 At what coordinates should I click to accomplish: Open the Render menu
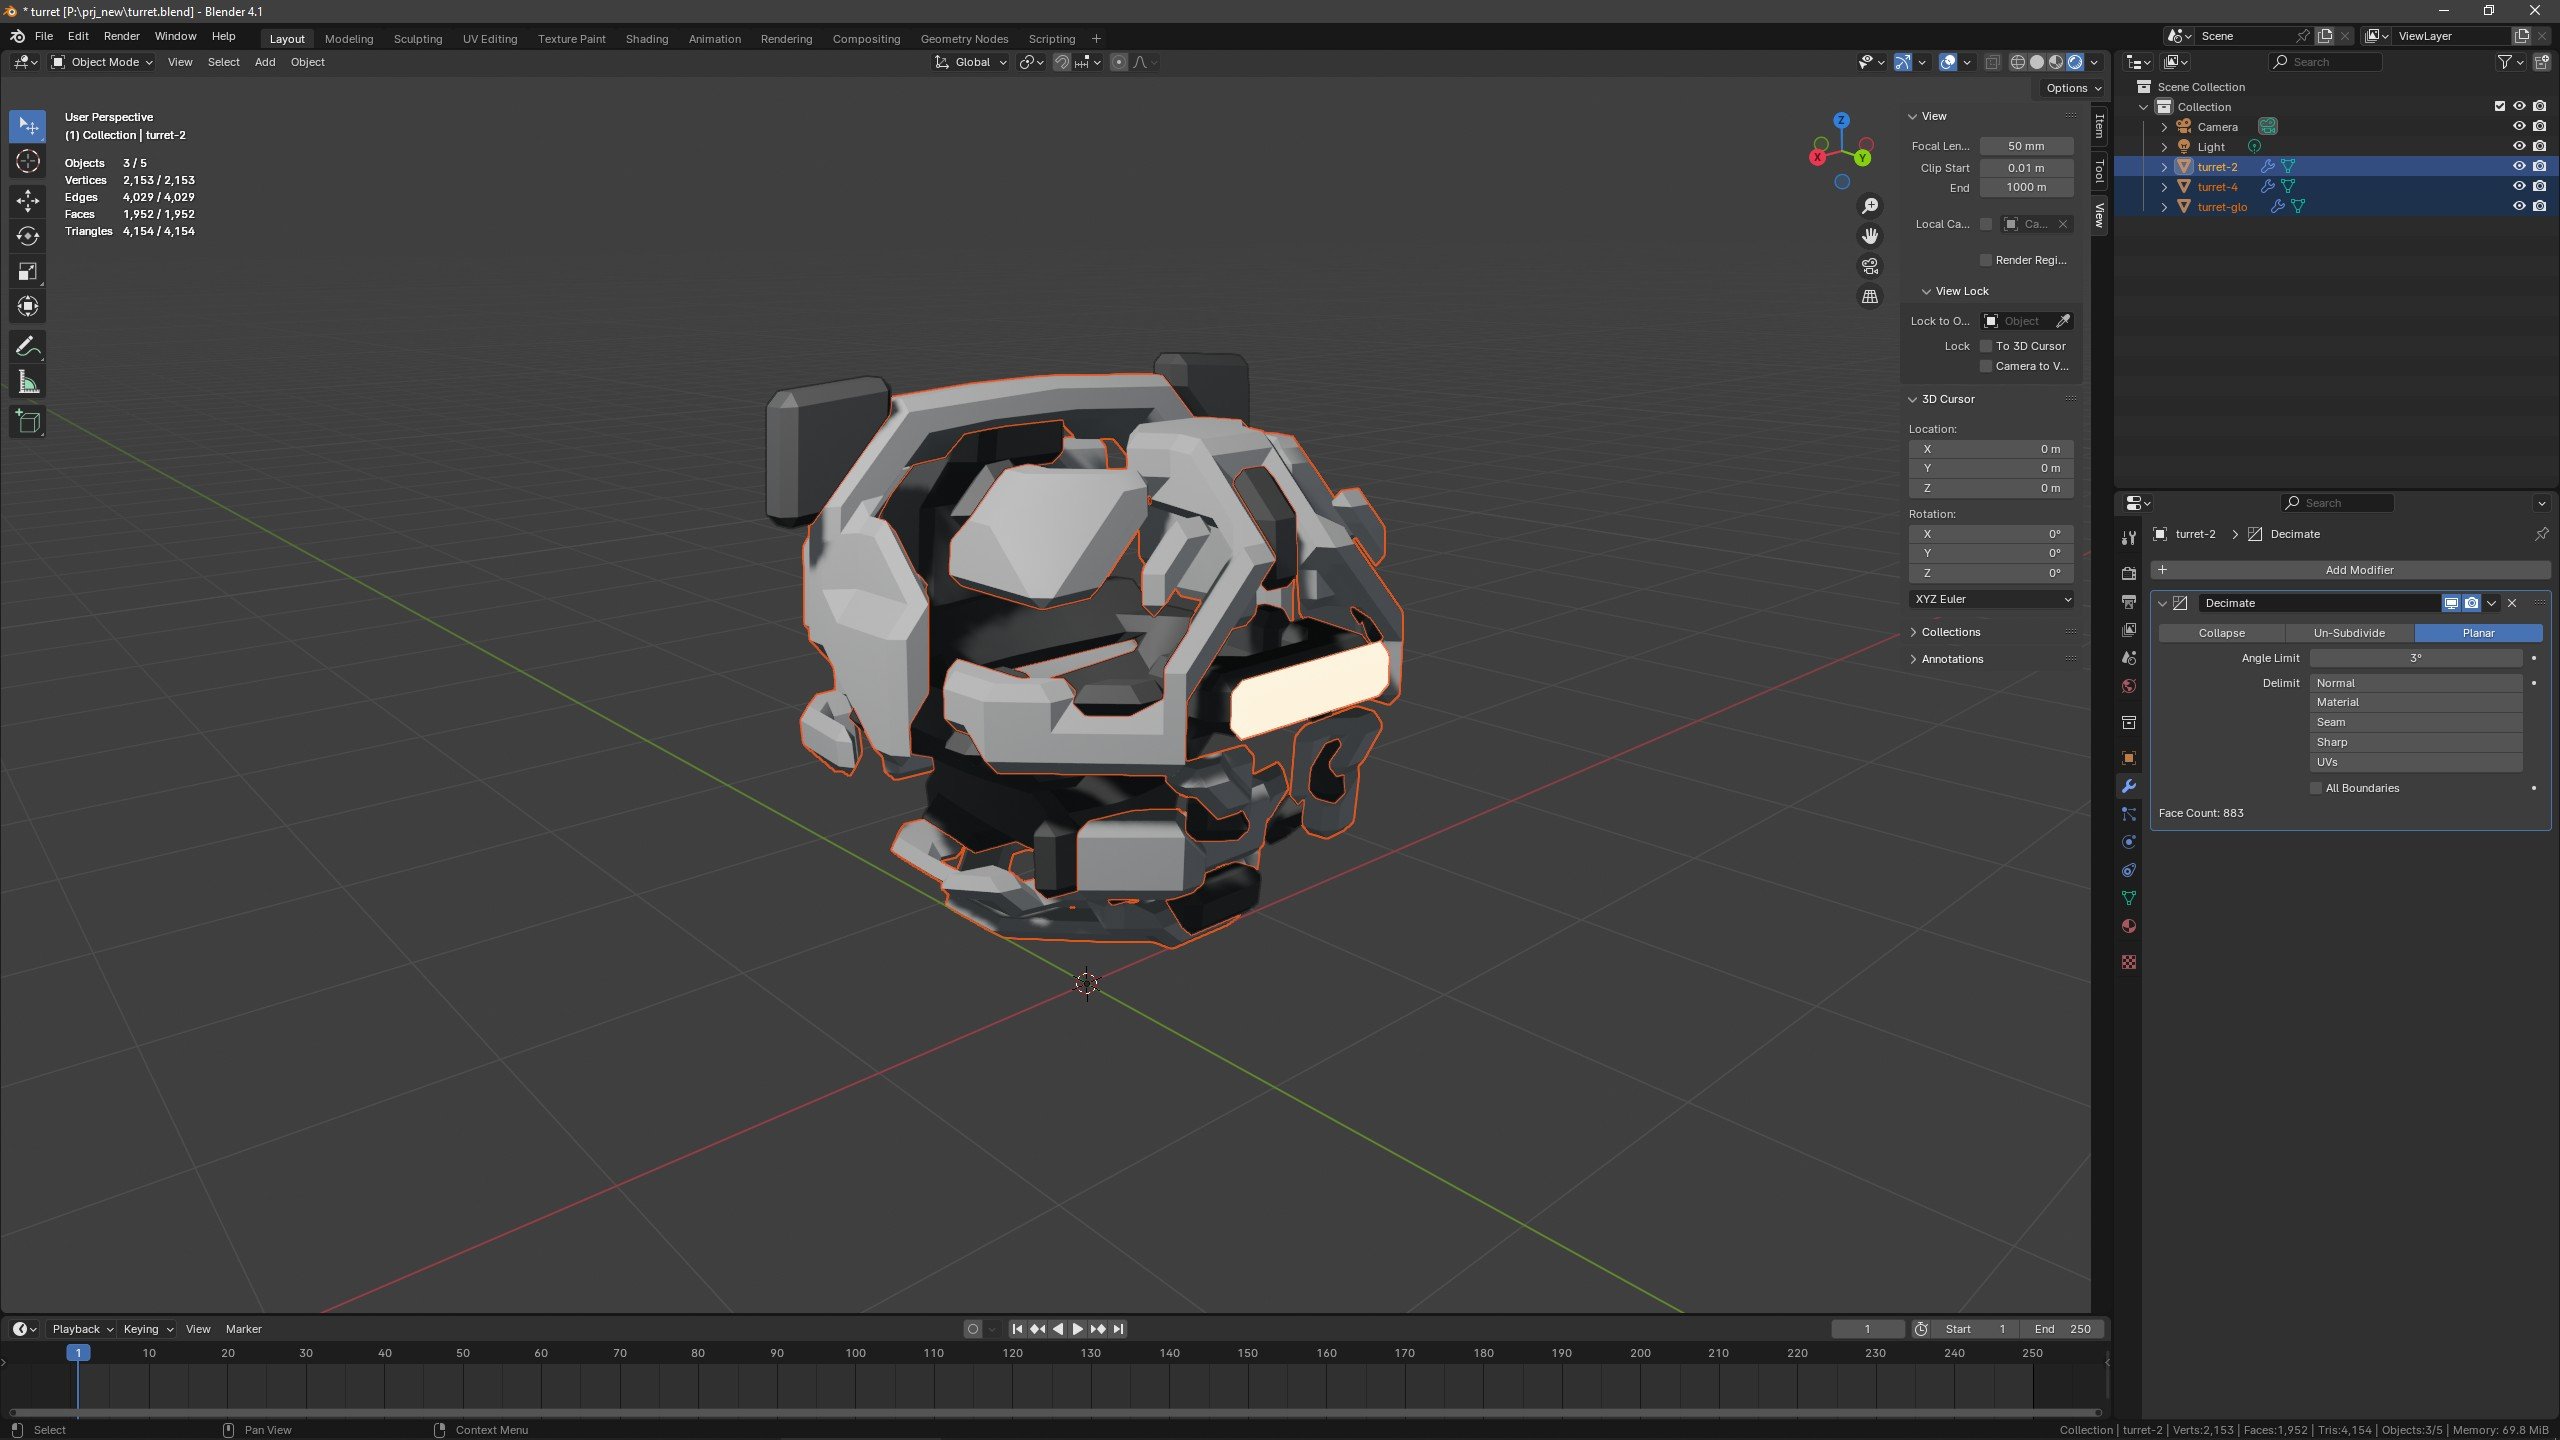point(122,36)
